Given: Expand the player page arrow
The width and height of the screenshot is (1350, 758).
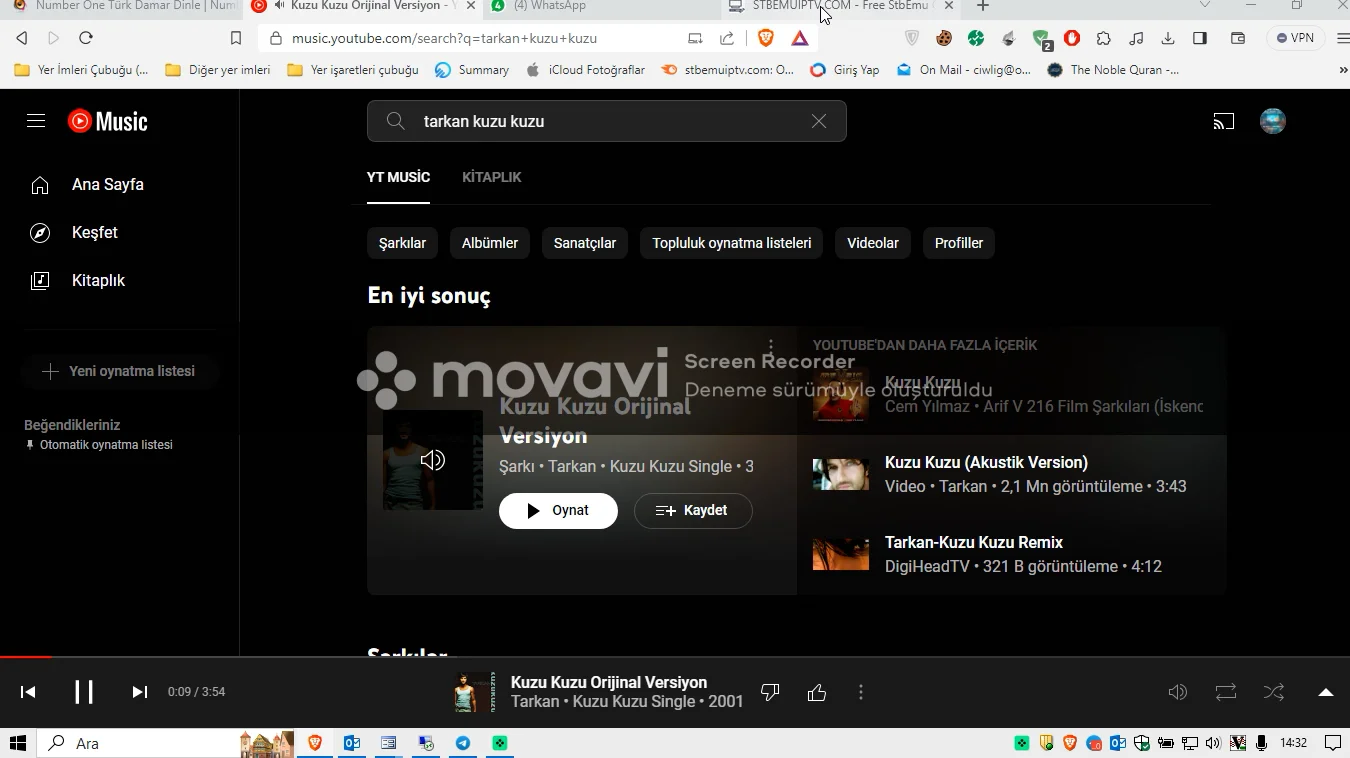Looking at the screenshot, I should click(x=1326, y=692).
